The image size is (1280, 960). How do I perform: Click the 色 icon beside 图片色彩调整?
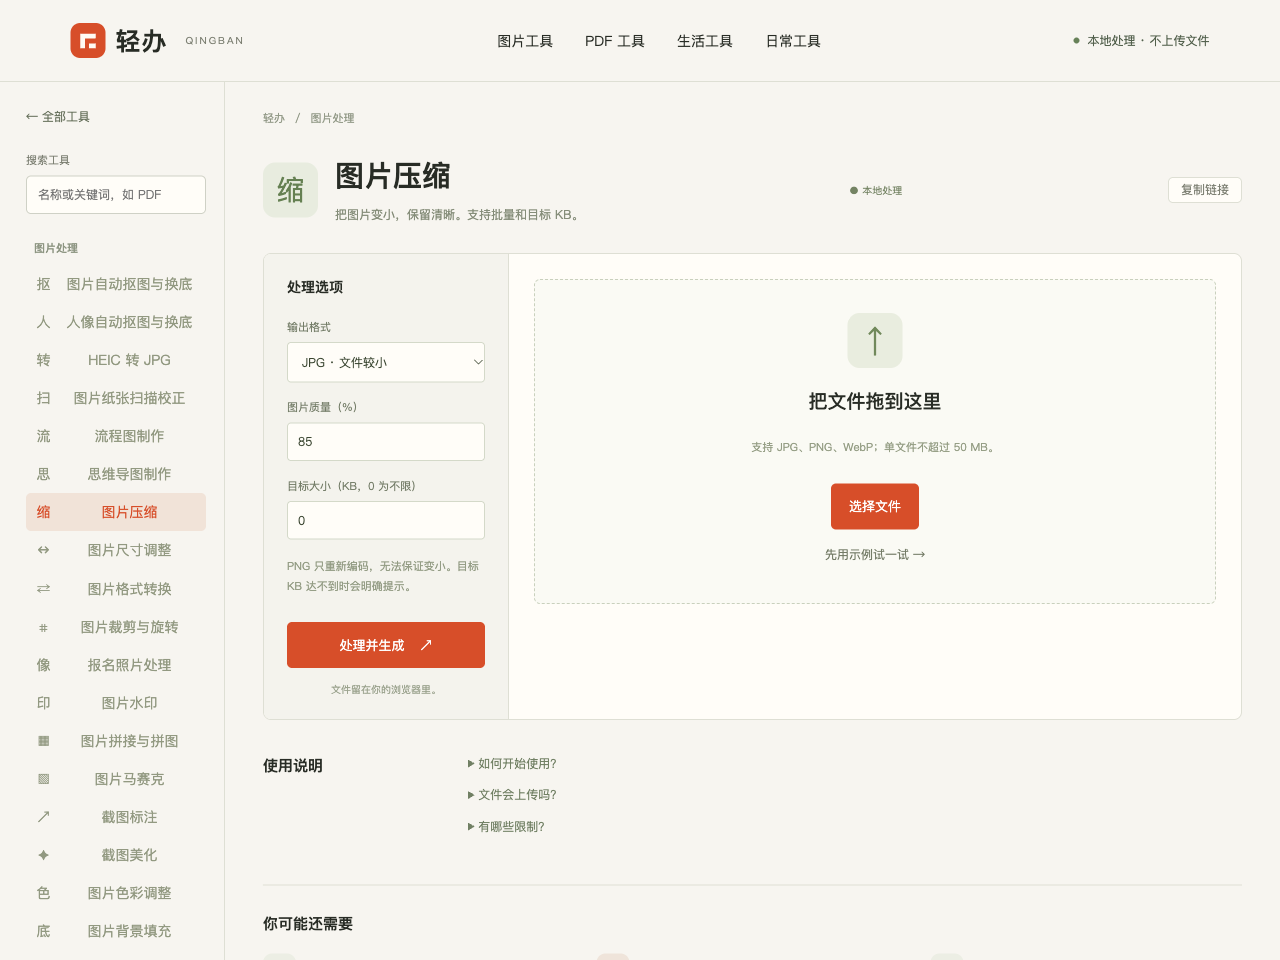tap(43, 893)
